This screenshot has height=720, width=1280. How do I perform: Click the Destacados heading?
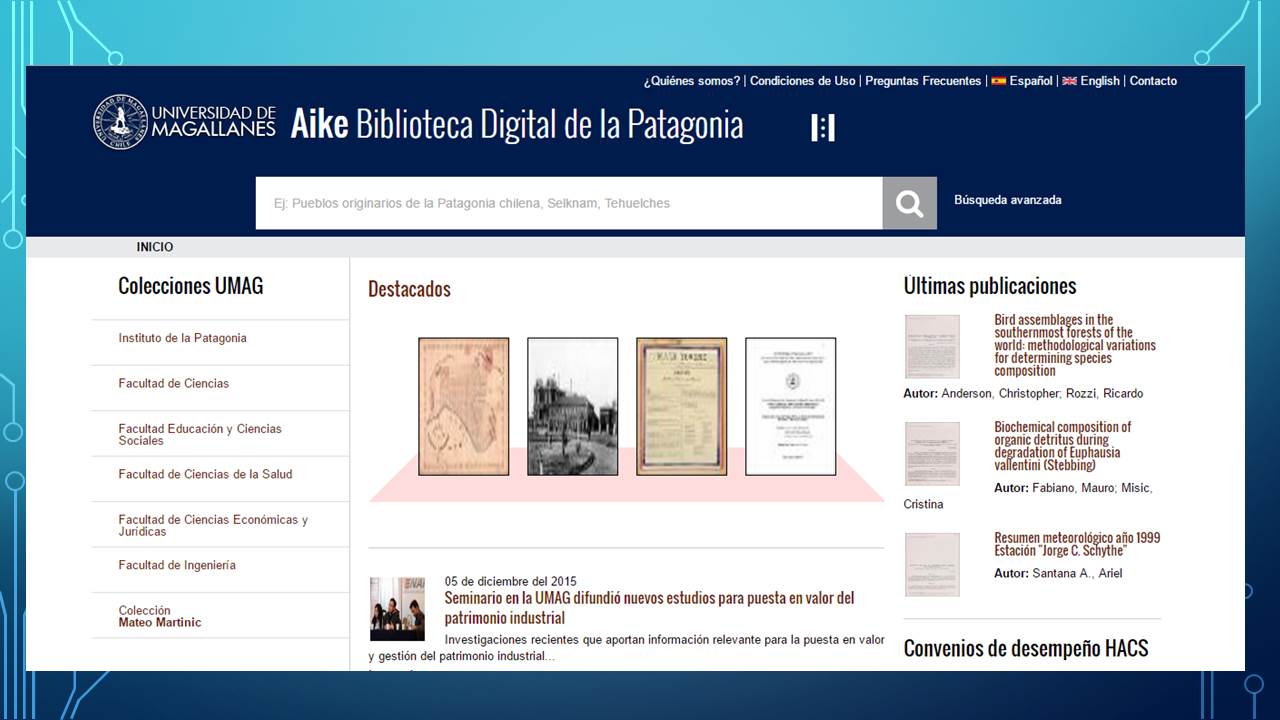click(409, 289)
